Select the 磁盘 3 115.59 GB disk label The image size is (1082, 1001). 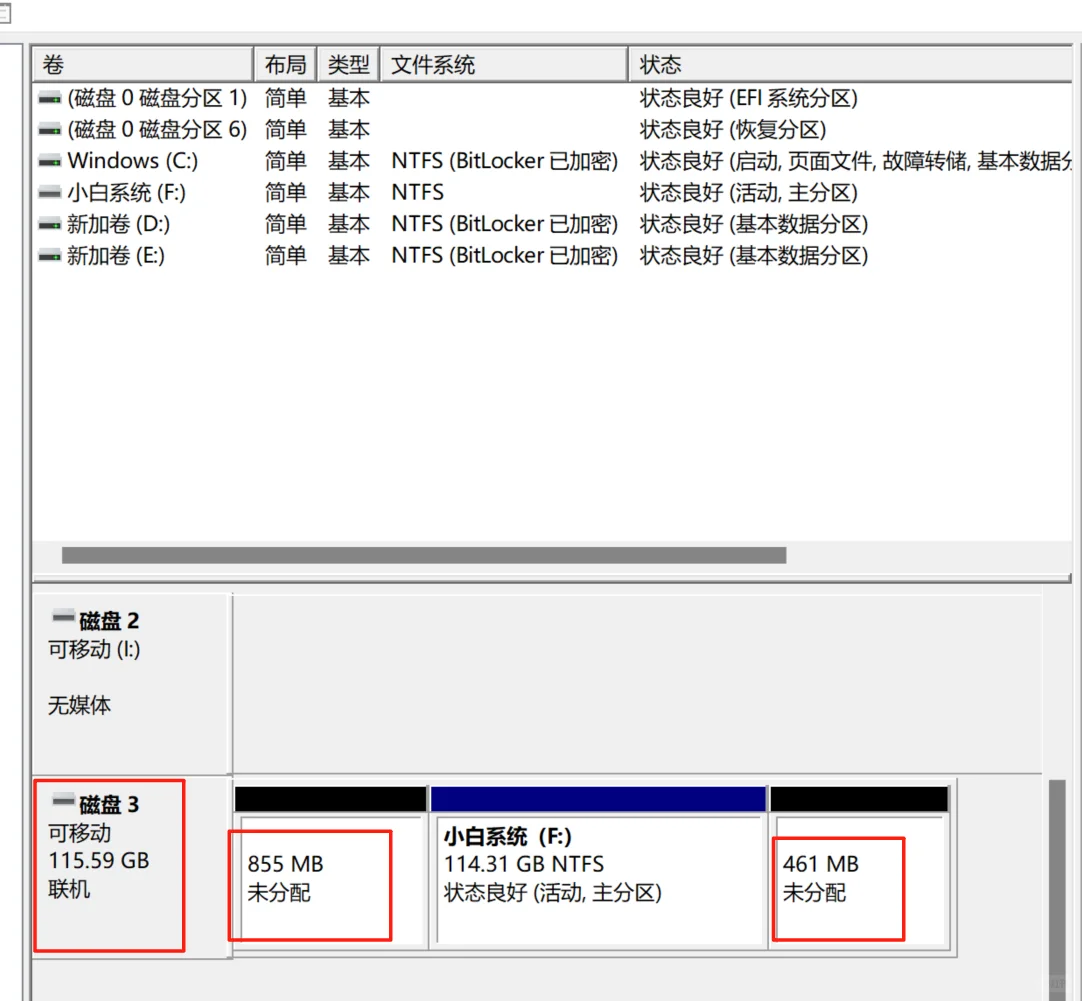(x=131, y=866)
